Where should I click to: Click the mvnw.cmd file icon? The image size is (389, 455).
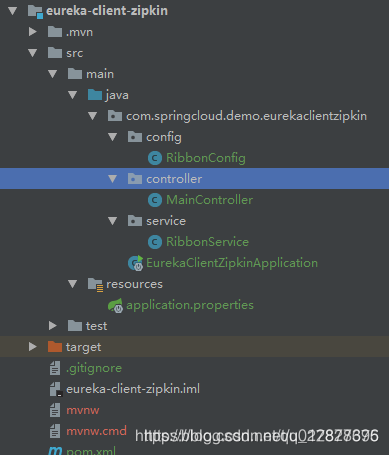click(55, 431)
